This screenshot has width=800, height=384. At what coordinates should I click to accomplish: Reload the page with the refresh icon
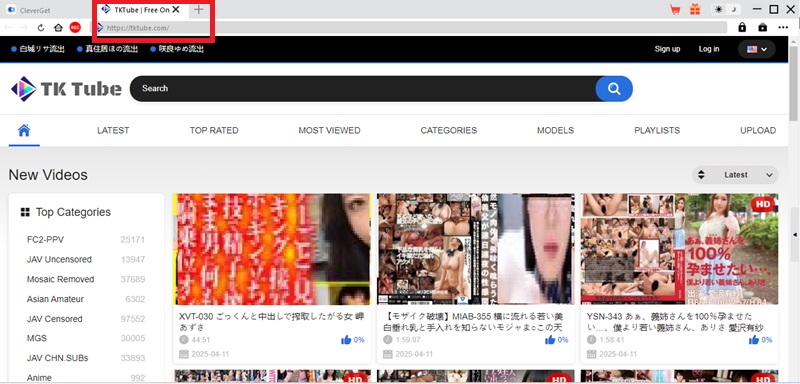coord(41,28)
